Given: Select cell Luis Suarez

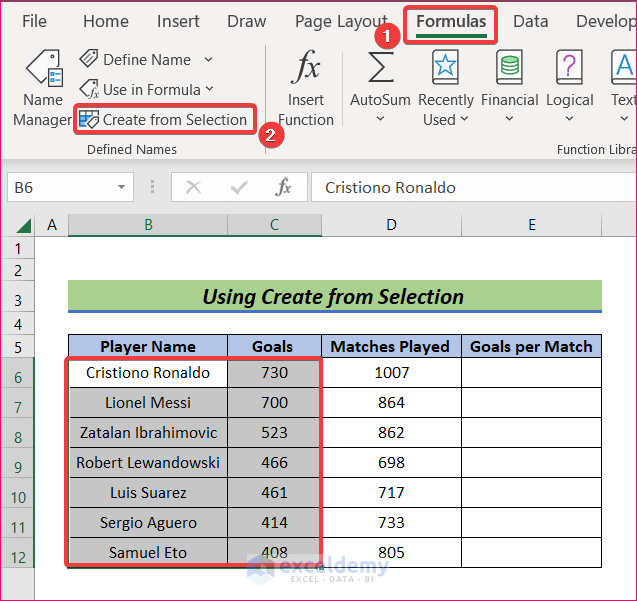Looking at the screenshot, I should 148,493.
